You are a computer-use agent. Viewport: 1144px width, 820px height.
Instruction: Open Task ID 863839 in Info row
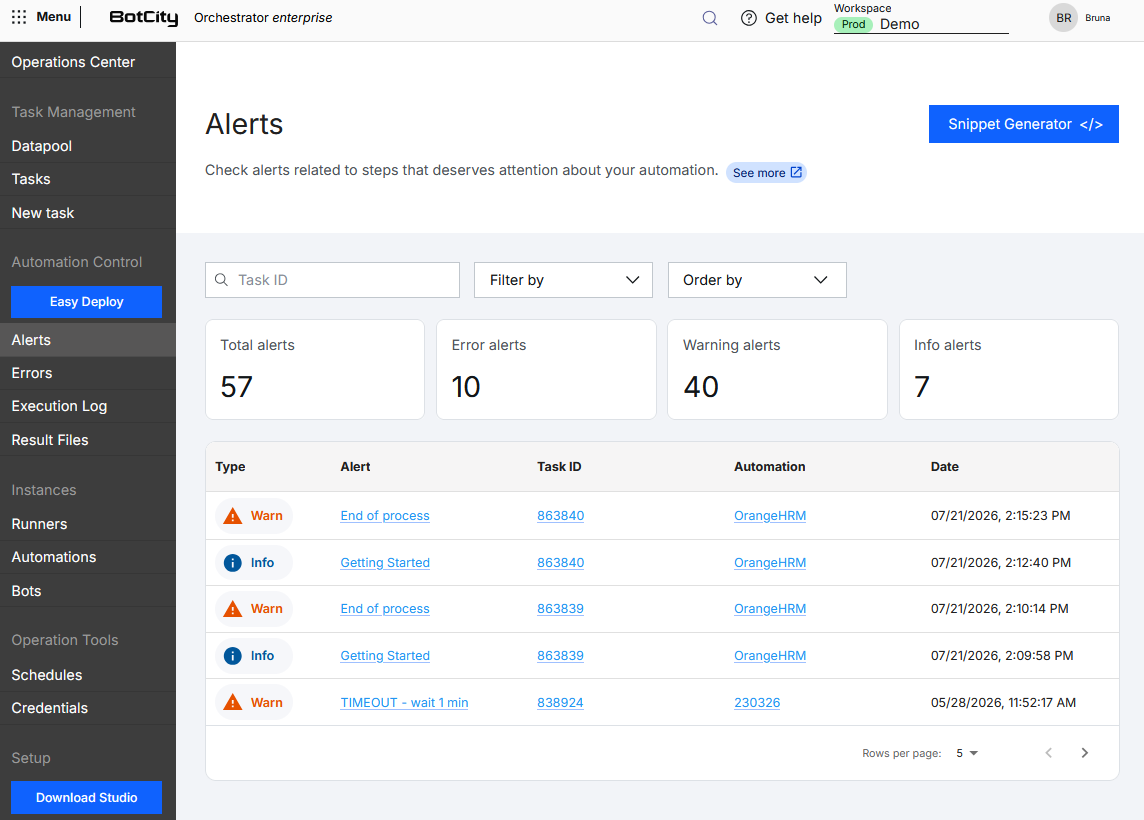[x=560, y=655]
